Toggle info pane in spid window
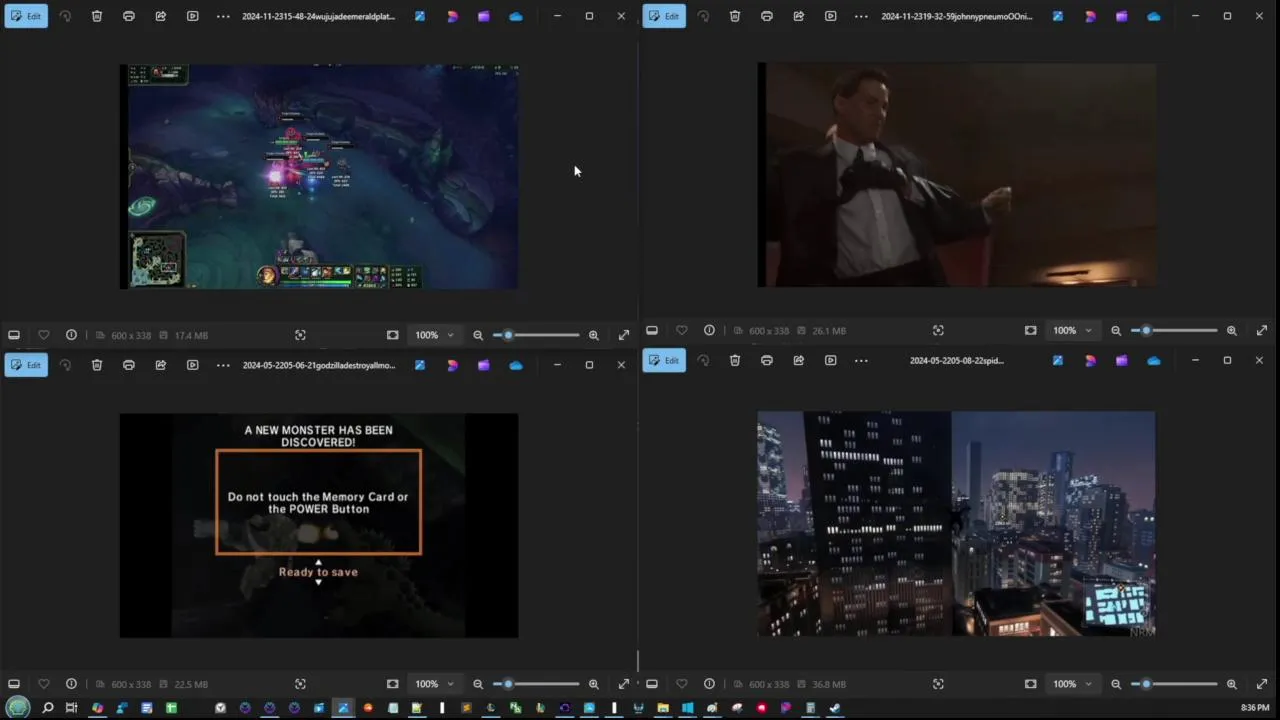The image size is (1280, 720). [709, 684]
